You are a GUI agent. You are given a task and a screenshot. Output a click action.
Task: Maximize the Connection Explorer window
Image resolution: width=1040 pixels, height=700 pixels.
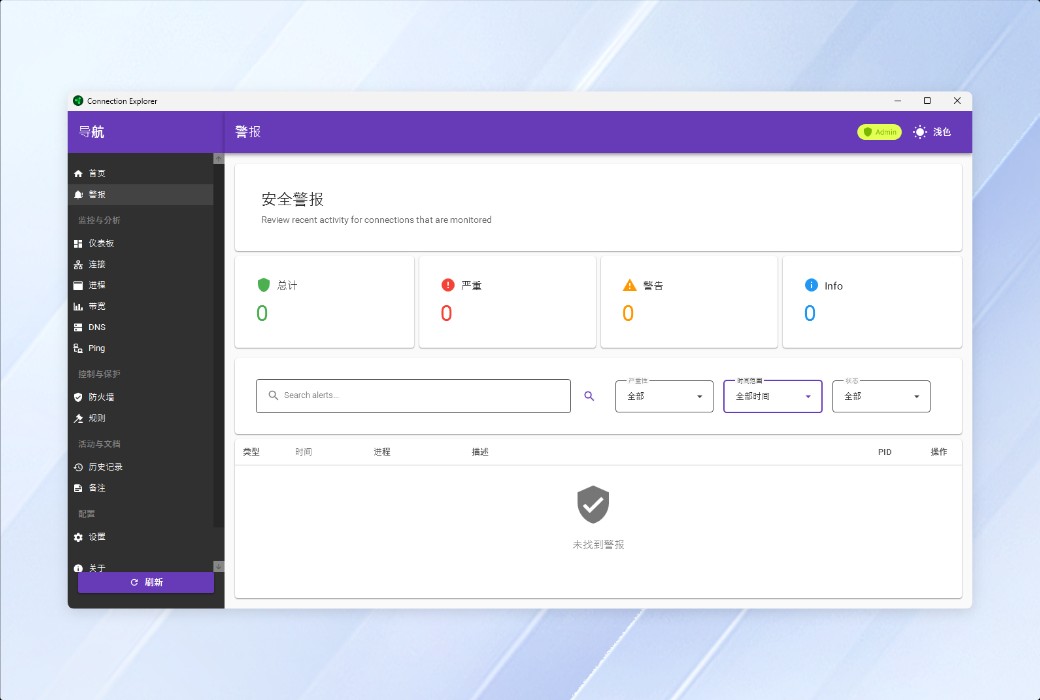927,101
